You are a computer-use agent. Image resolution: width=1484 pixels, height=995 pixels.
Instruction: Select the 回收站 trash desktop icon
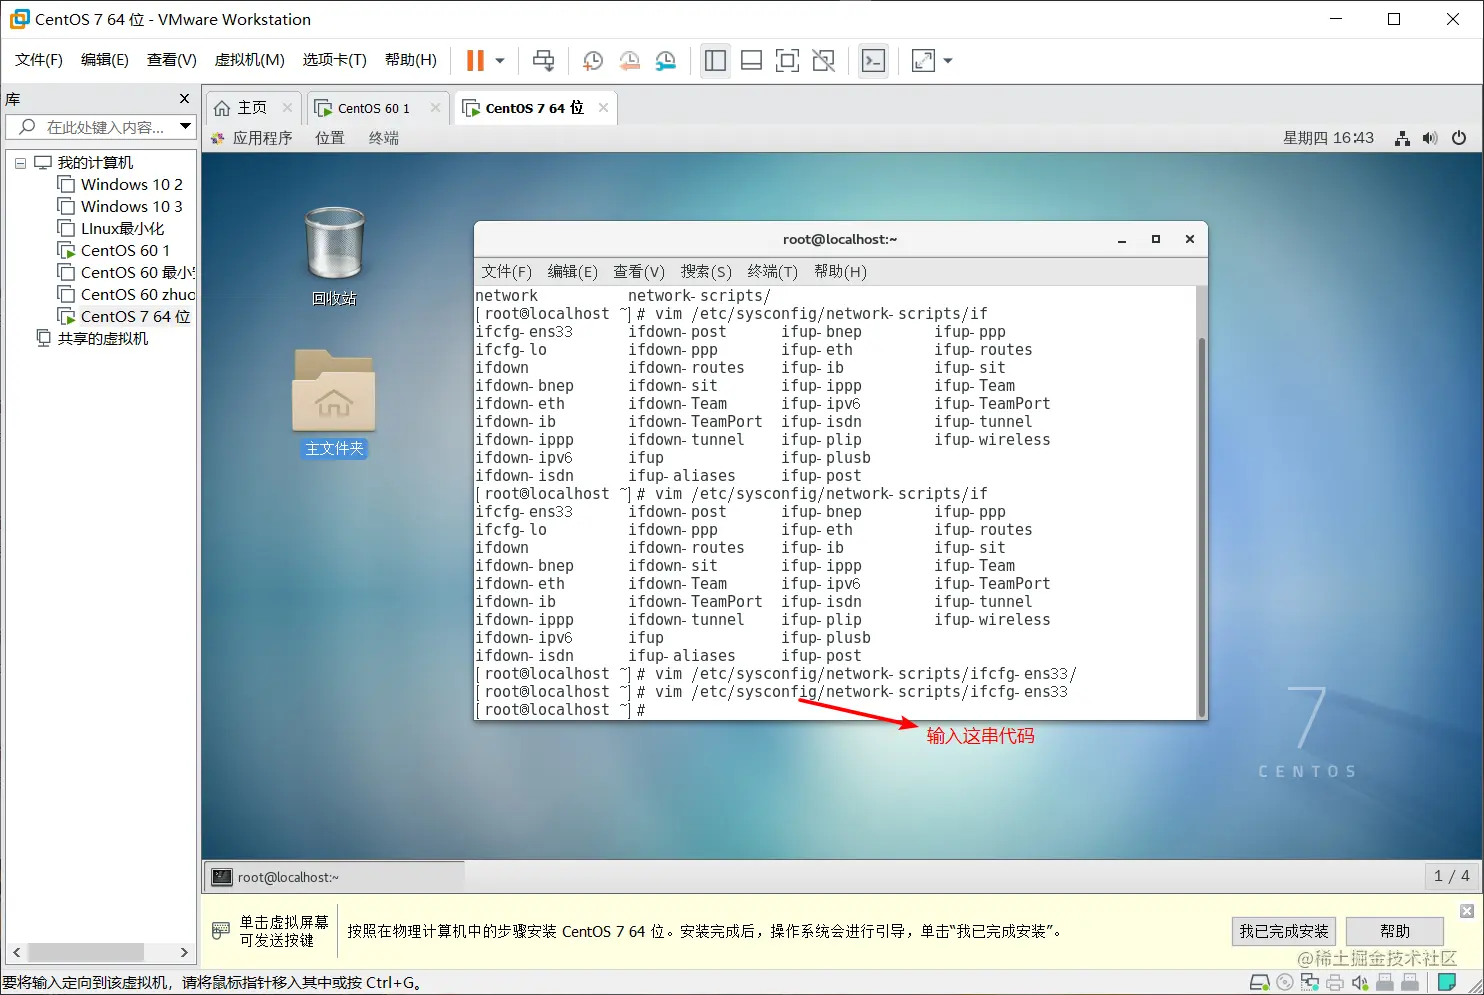[x=334, y=256]
